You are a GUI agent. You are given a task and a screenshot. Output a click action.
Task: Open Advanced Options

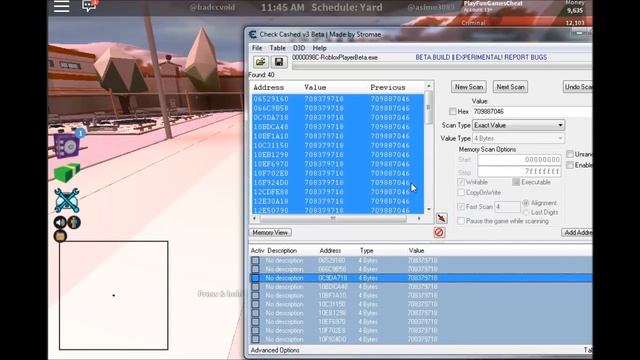(x=275, y=350)
